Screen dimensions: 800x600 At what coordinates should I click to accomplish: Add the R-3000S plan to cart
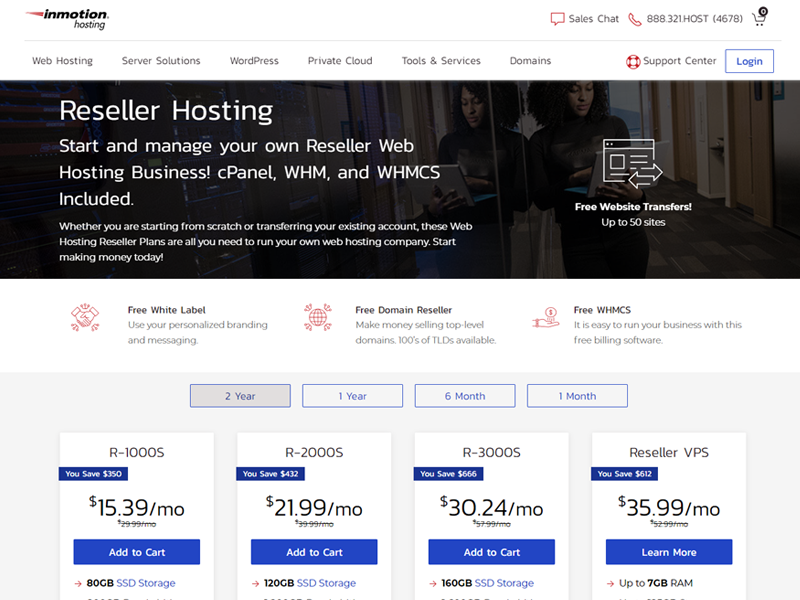click(492, 552)
